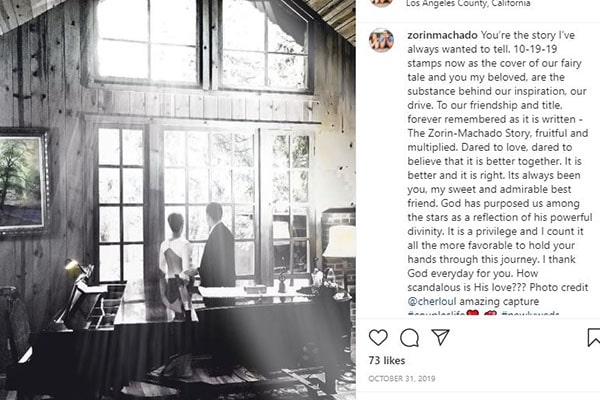
Task: Open the #newlyweds hashtag link
Action: pos(530,314)
